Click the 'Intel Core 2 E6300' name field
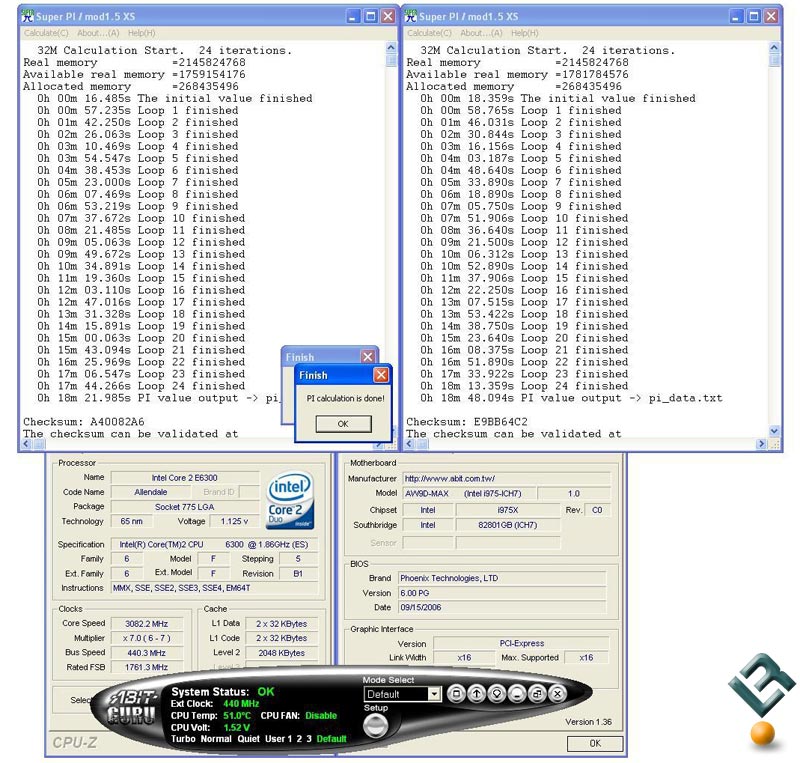 point(185,478)
